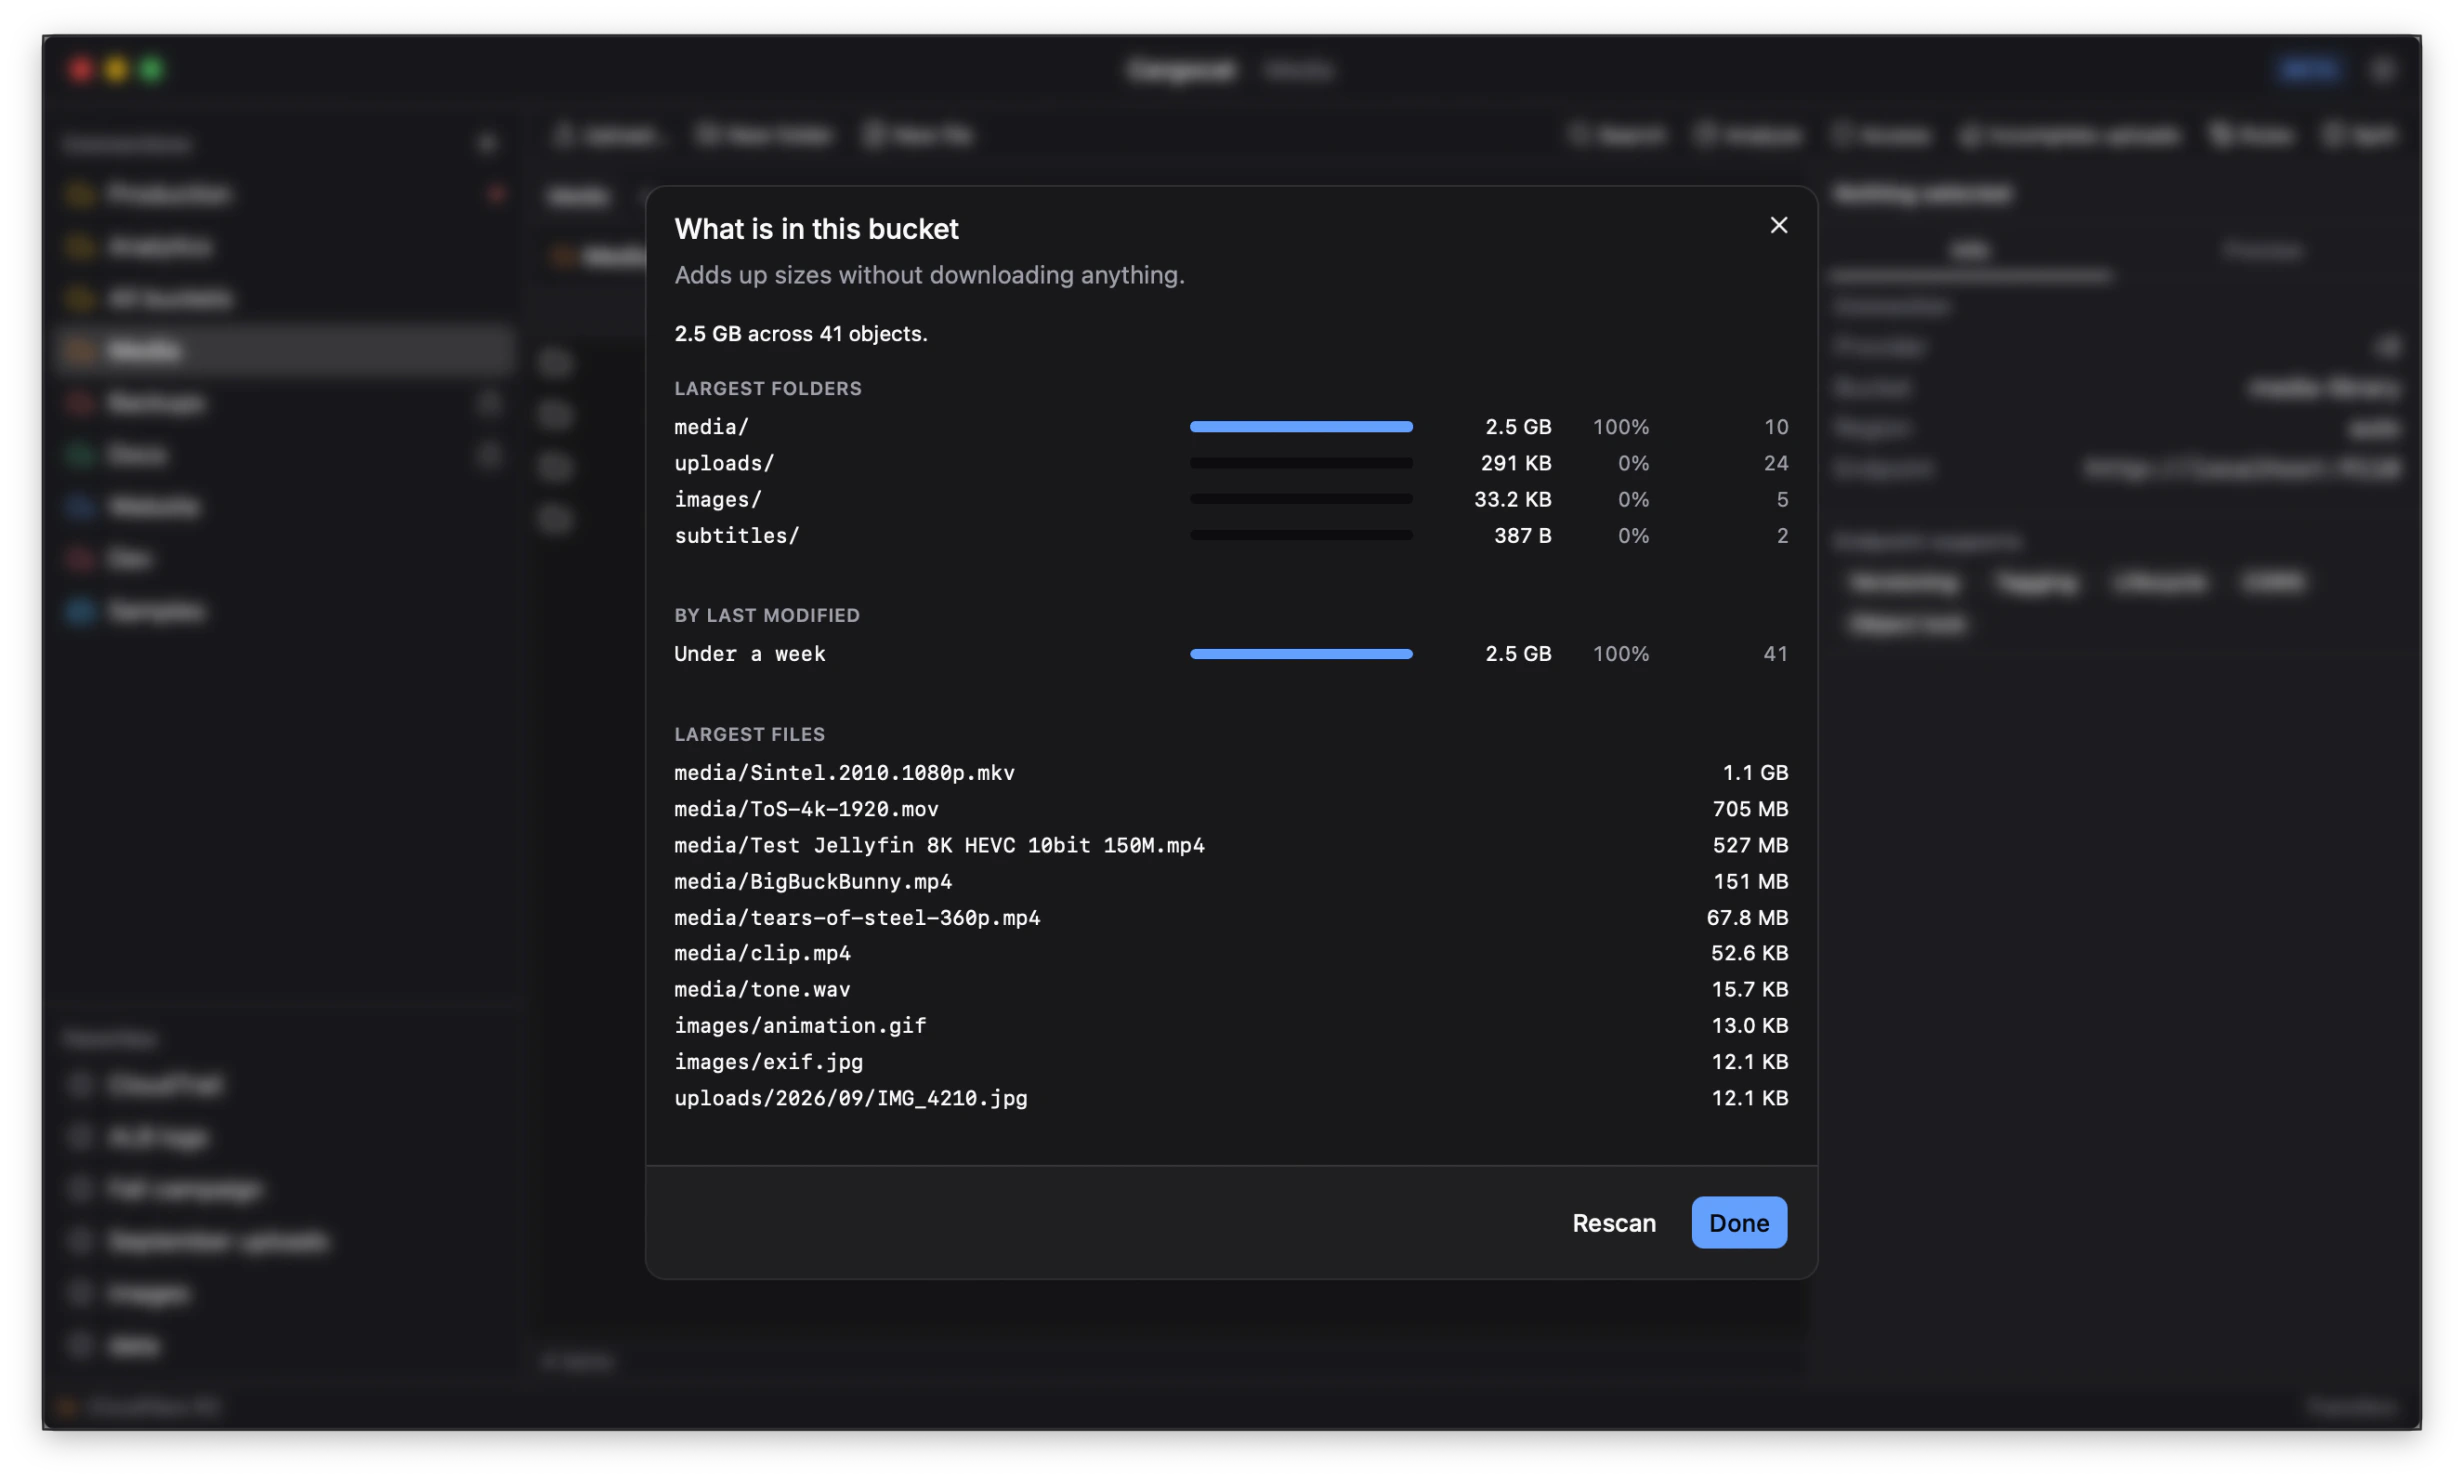The height and width of the screenshot is (1480, 2464).
Task: Close the bucket summary dialog with the X
Action: coord(1778,225)
